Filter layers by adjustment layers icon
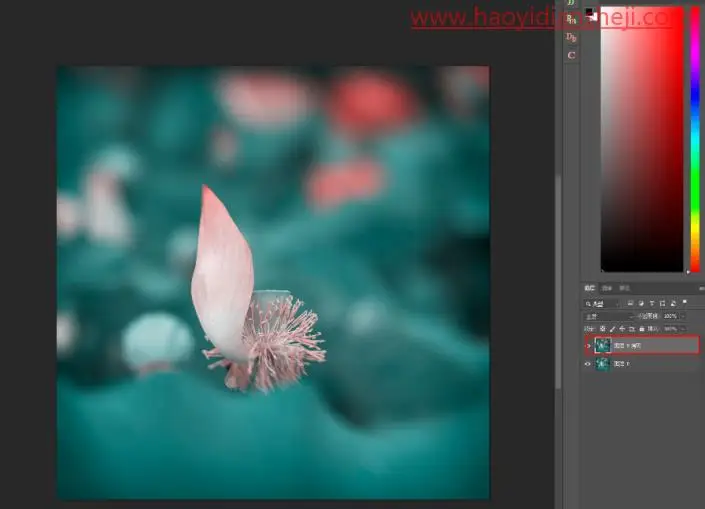The height and width of the screenshot is (509, 705). click(641, 303)
